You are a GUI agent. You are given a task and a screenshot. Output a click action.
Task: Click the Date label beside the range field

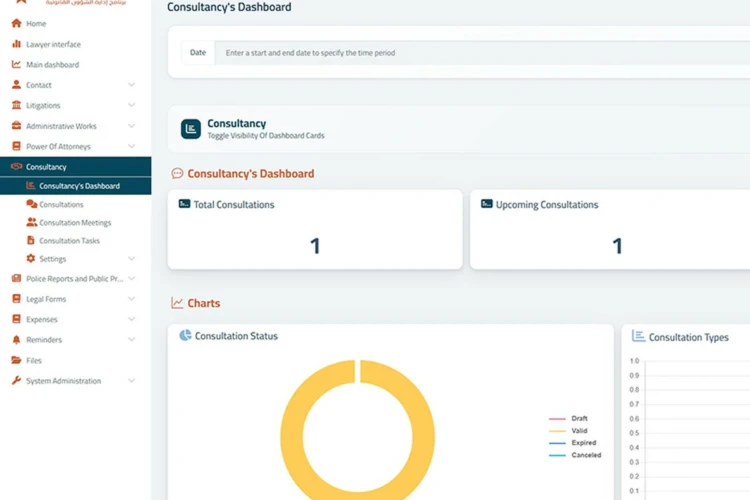tap(198, 53)
